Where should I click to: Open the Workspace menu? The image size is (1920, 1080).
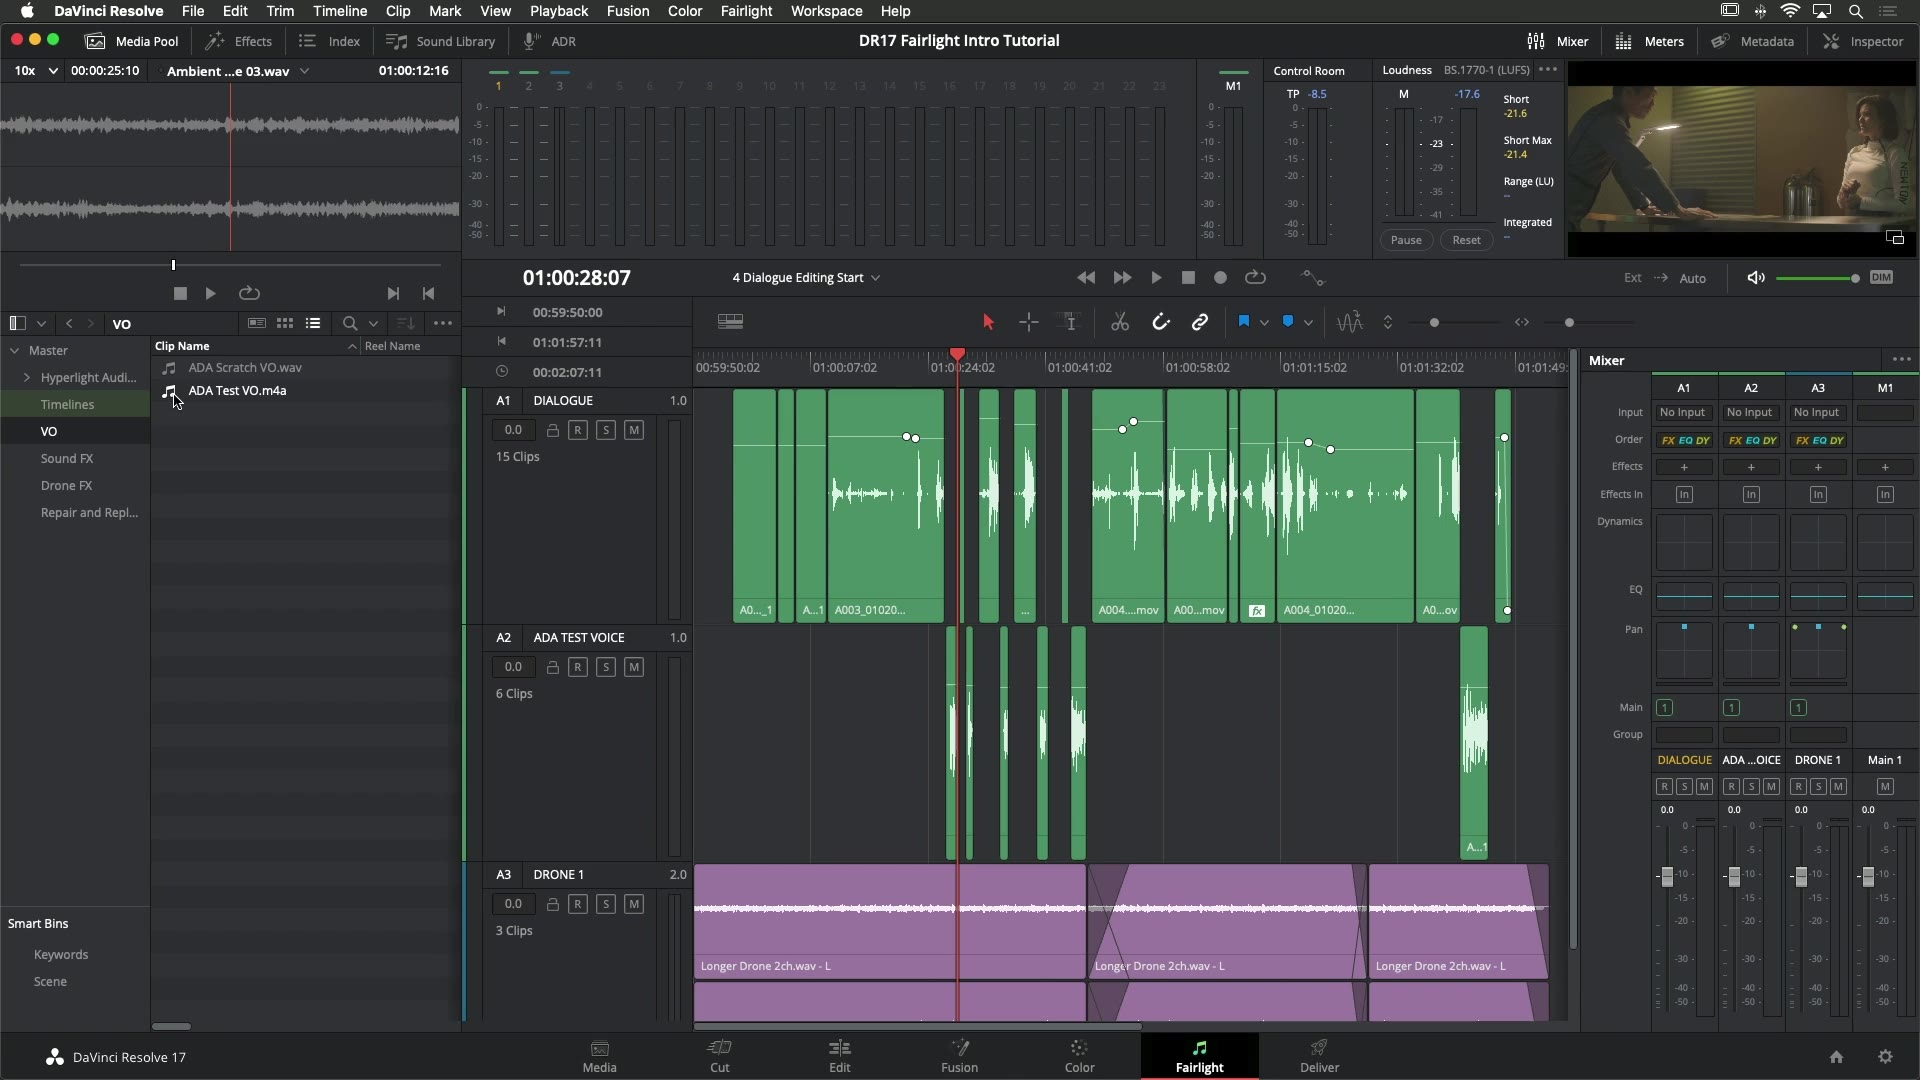pos(826,11)
